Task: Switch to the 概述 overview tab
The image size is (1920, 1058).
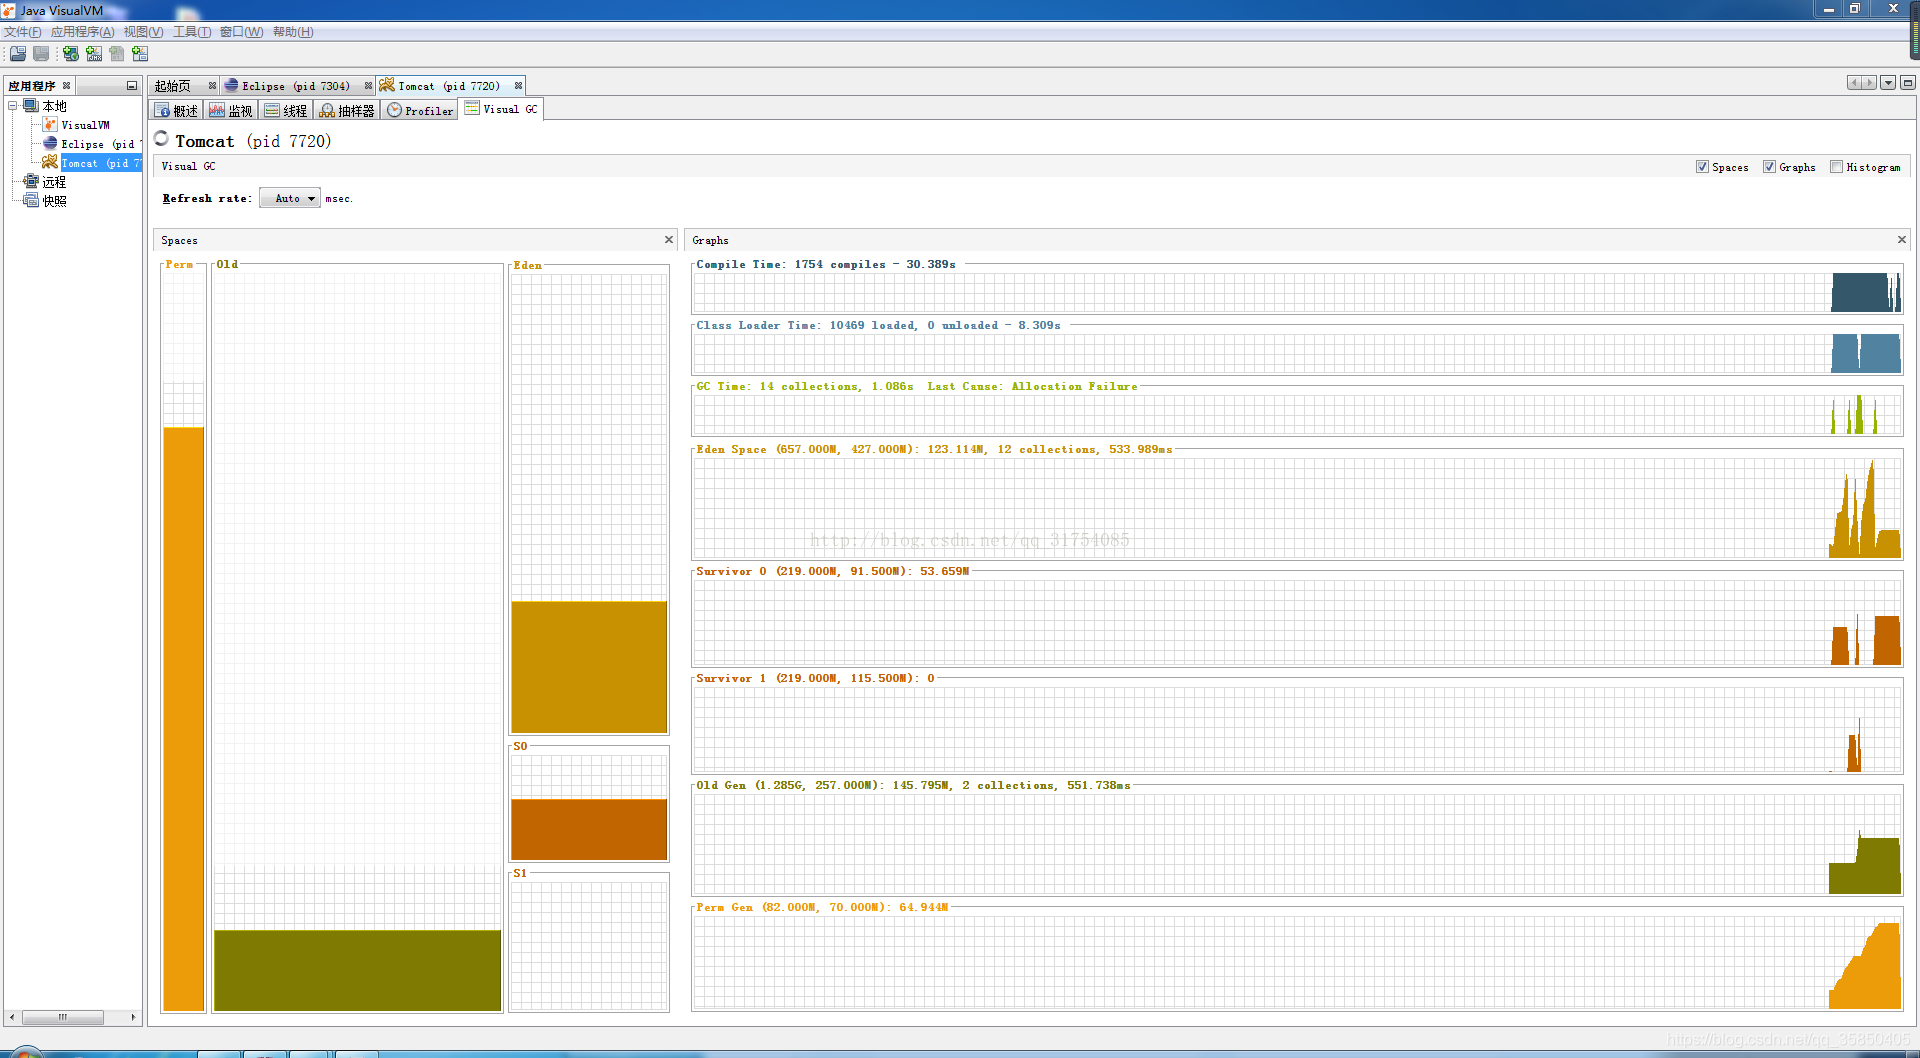Action: click(x=176, y=110)
